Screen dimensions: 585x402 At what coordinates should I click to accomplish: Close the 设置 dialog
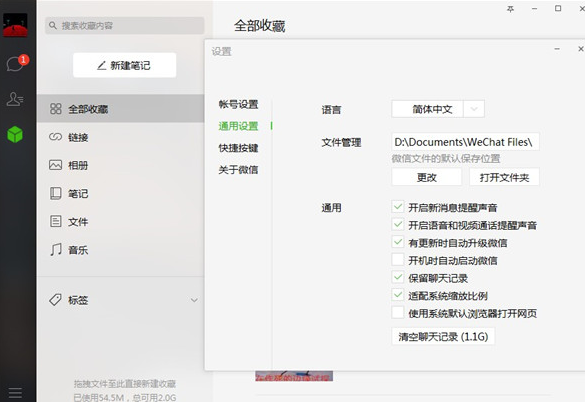click(581, 49)
